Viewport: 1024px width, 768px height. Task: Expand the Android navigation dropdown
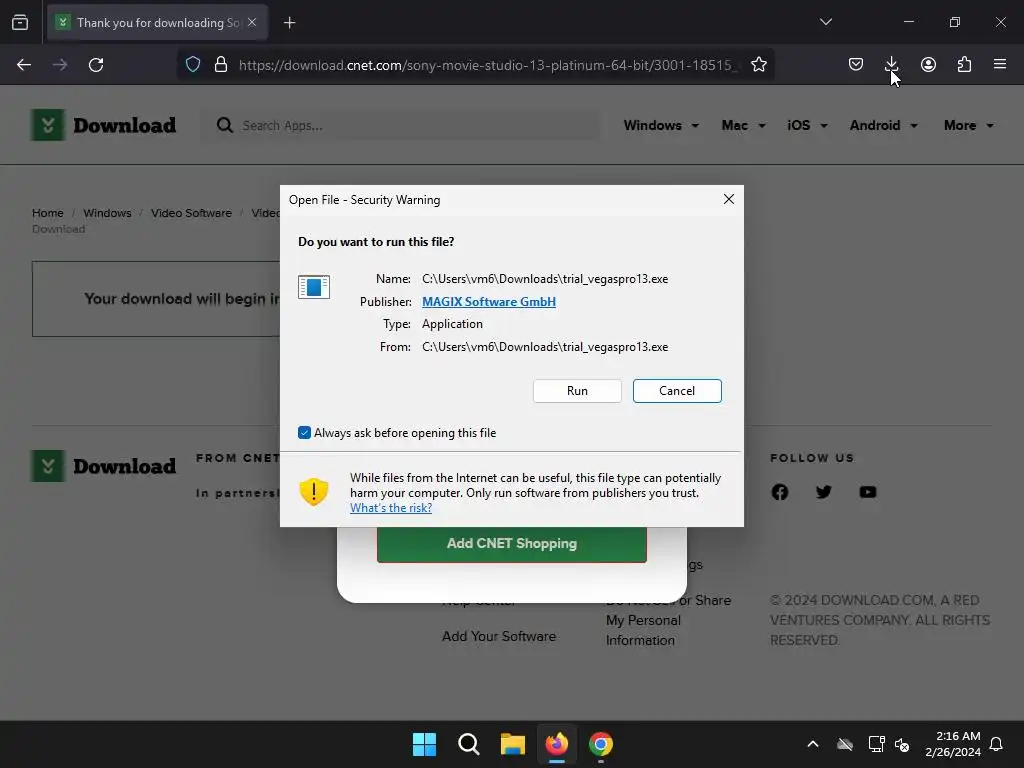coord(883,125)
